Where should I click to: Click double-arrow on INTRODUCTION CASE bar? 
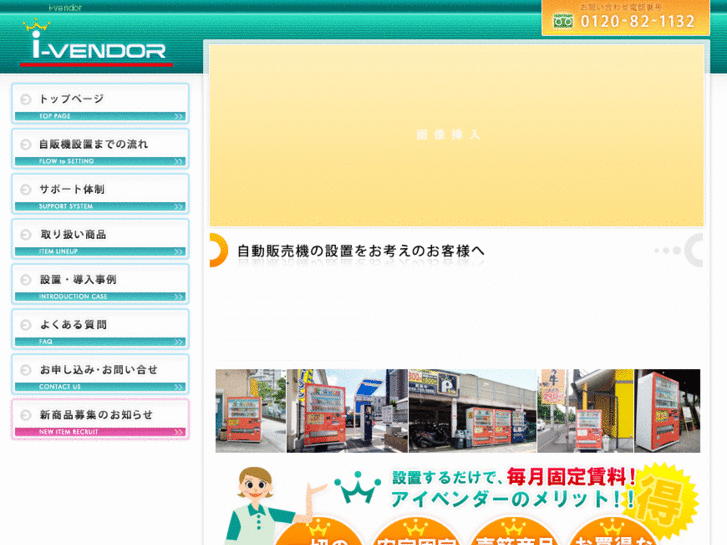click(179, 296)
